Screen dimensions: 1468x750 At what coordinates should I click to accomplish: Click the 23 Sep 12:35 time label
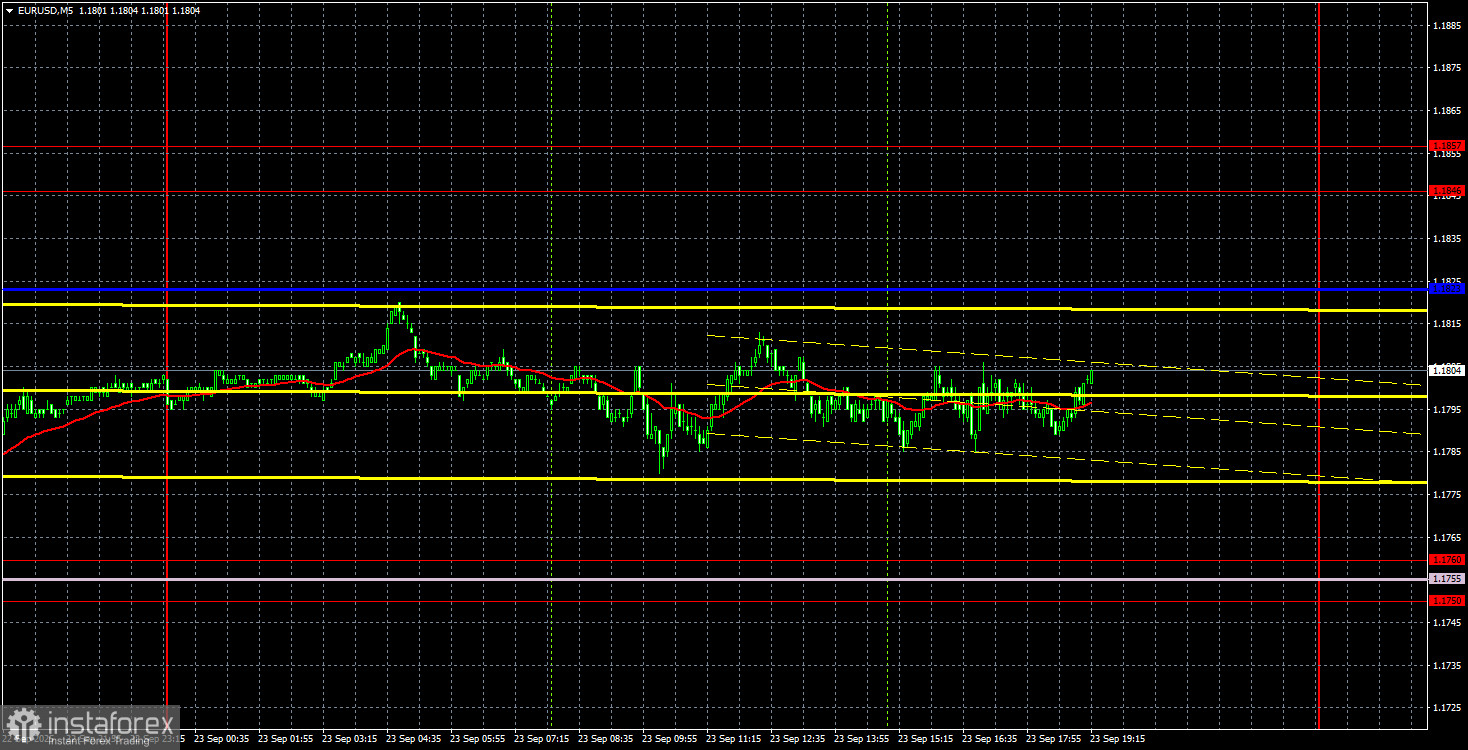798,739
